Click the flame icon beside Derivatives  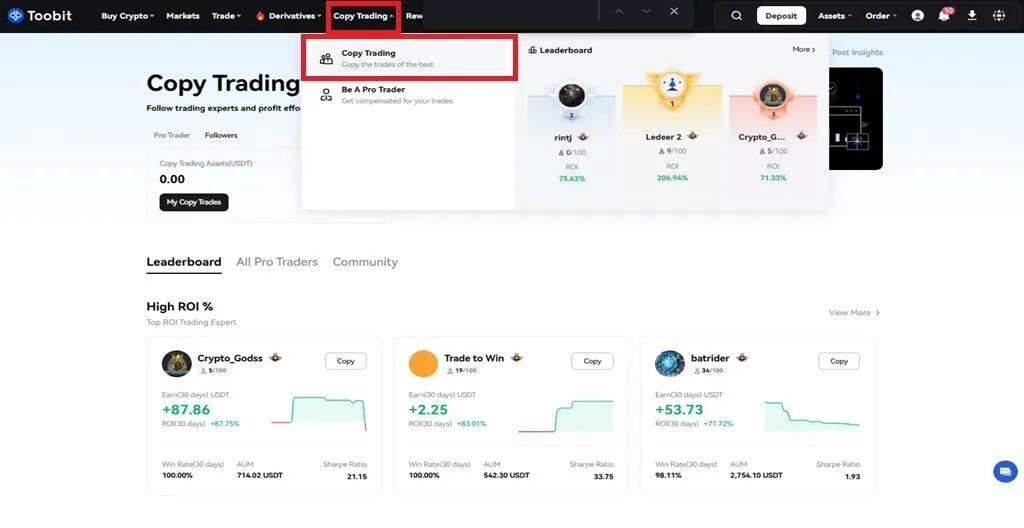260,16
